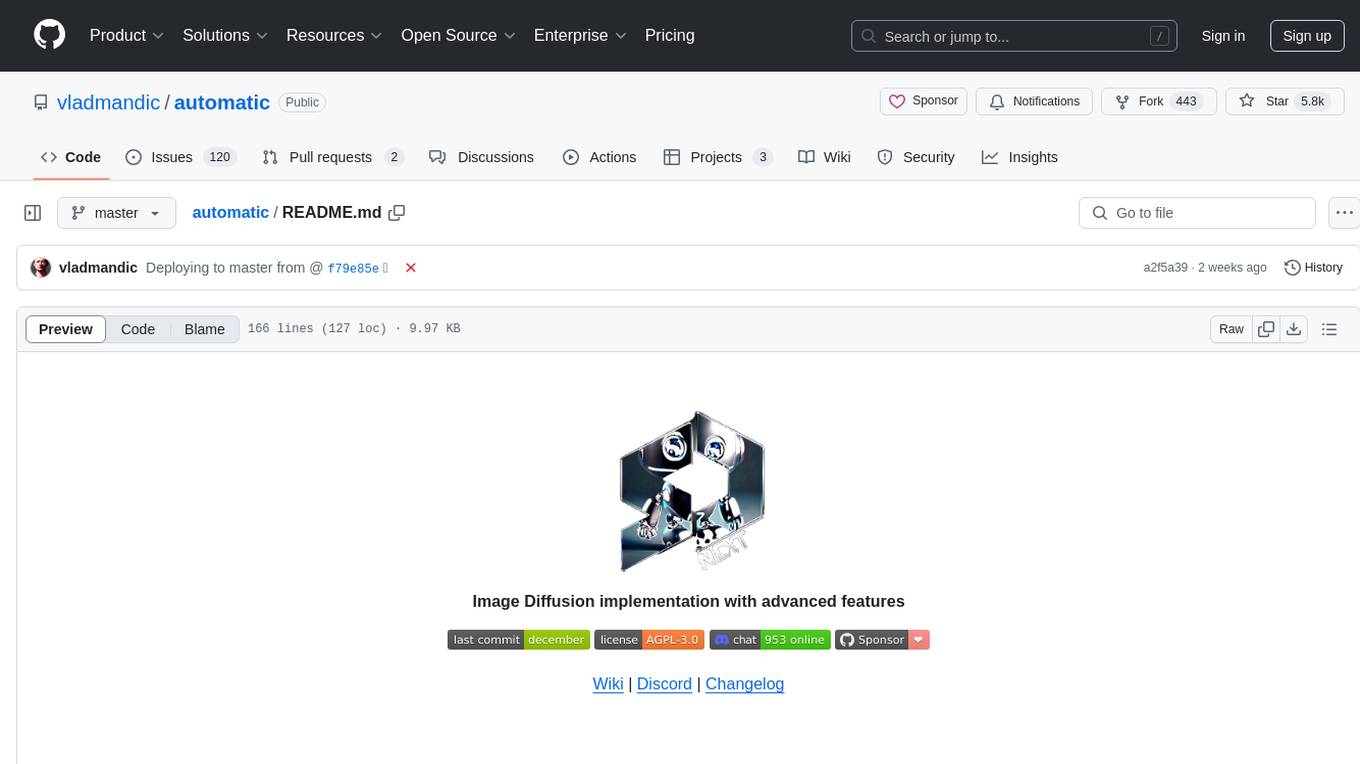Viewport: 1360px width, 764px height.
Task: Select the Code view
Action: (x=138, y=329)
